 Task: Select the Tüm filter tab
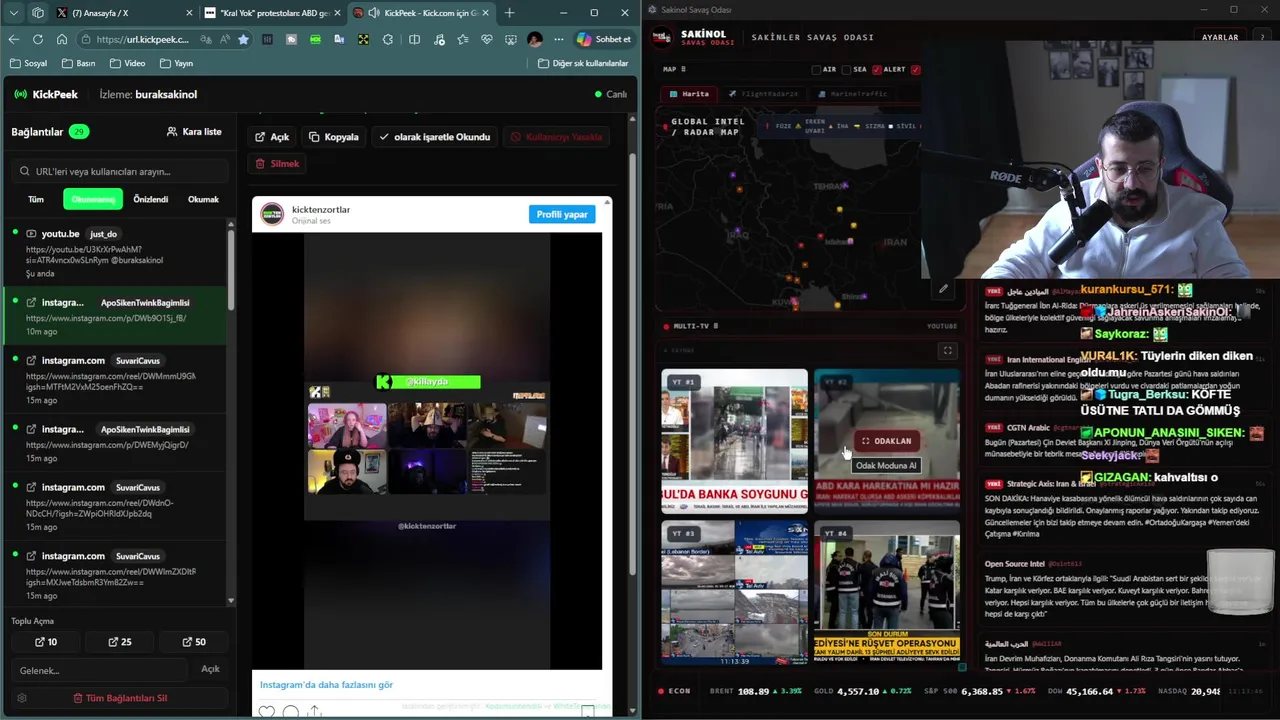click(x=36, y=199)
